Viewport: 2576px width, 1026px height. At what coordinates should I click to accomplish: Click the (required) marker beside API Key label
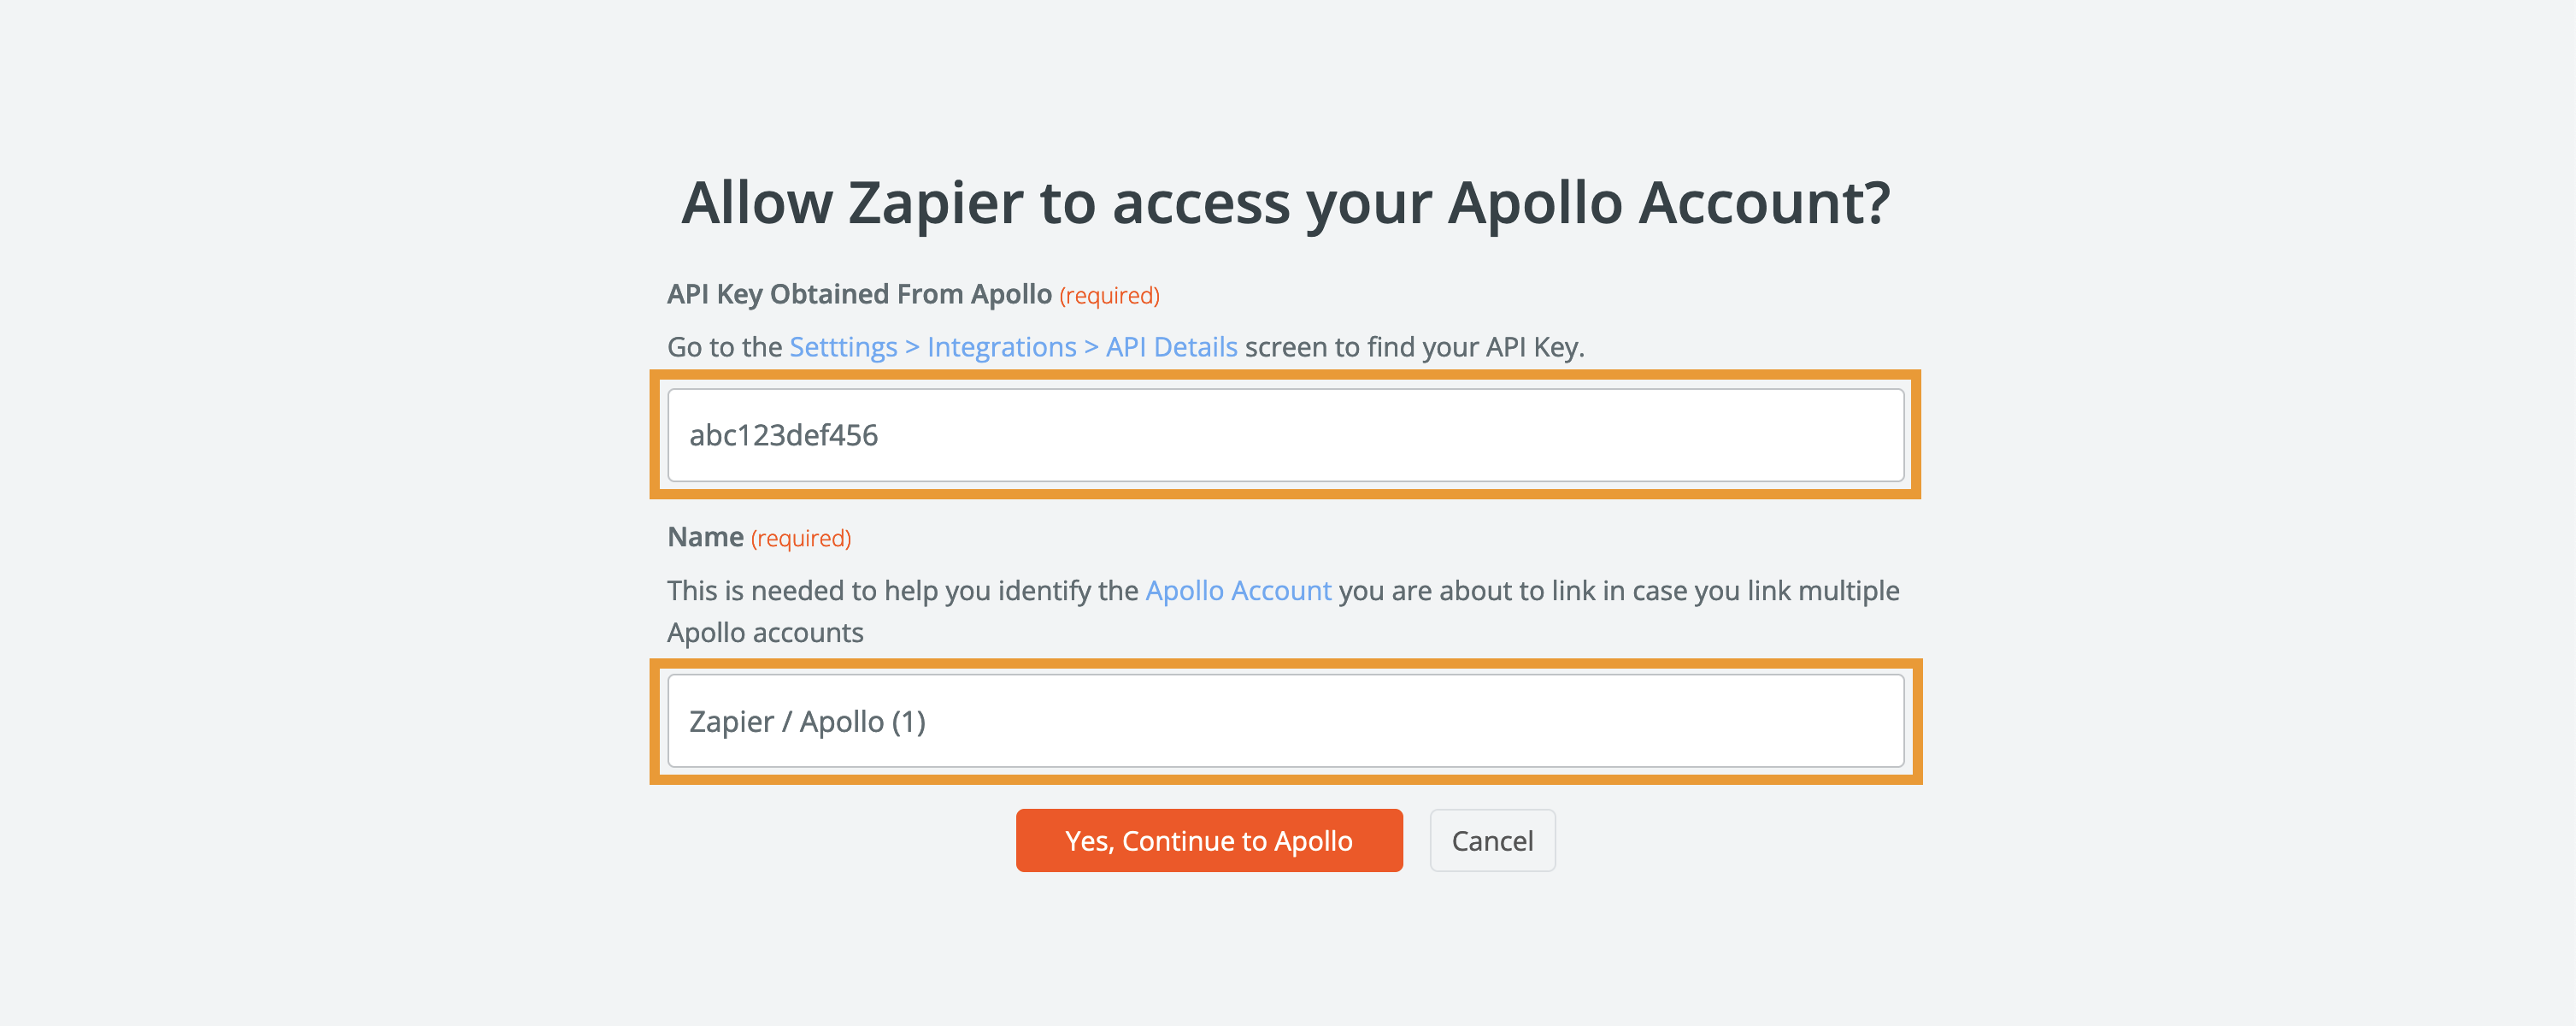coord(1109,296)
